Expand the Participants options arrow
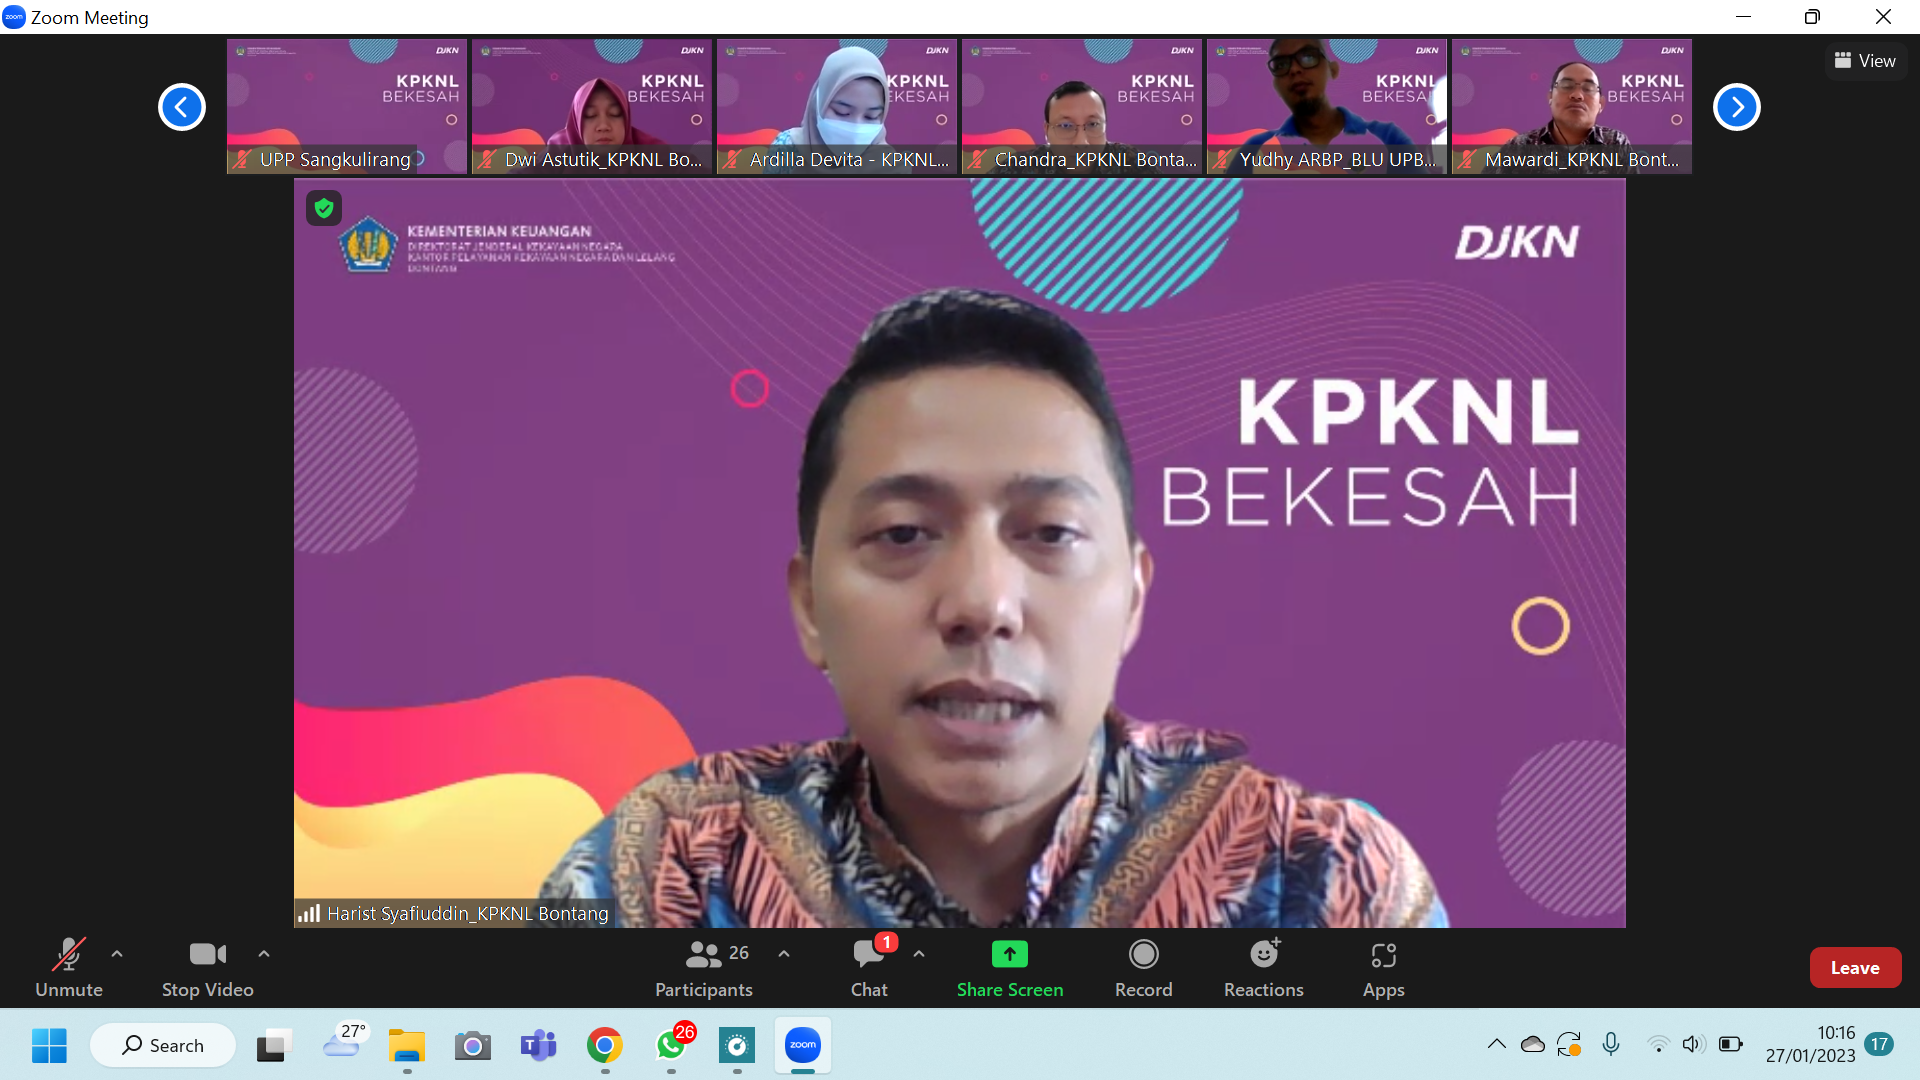The image size is (1920, 1080). pyautogui.click(x=784, y=954)
